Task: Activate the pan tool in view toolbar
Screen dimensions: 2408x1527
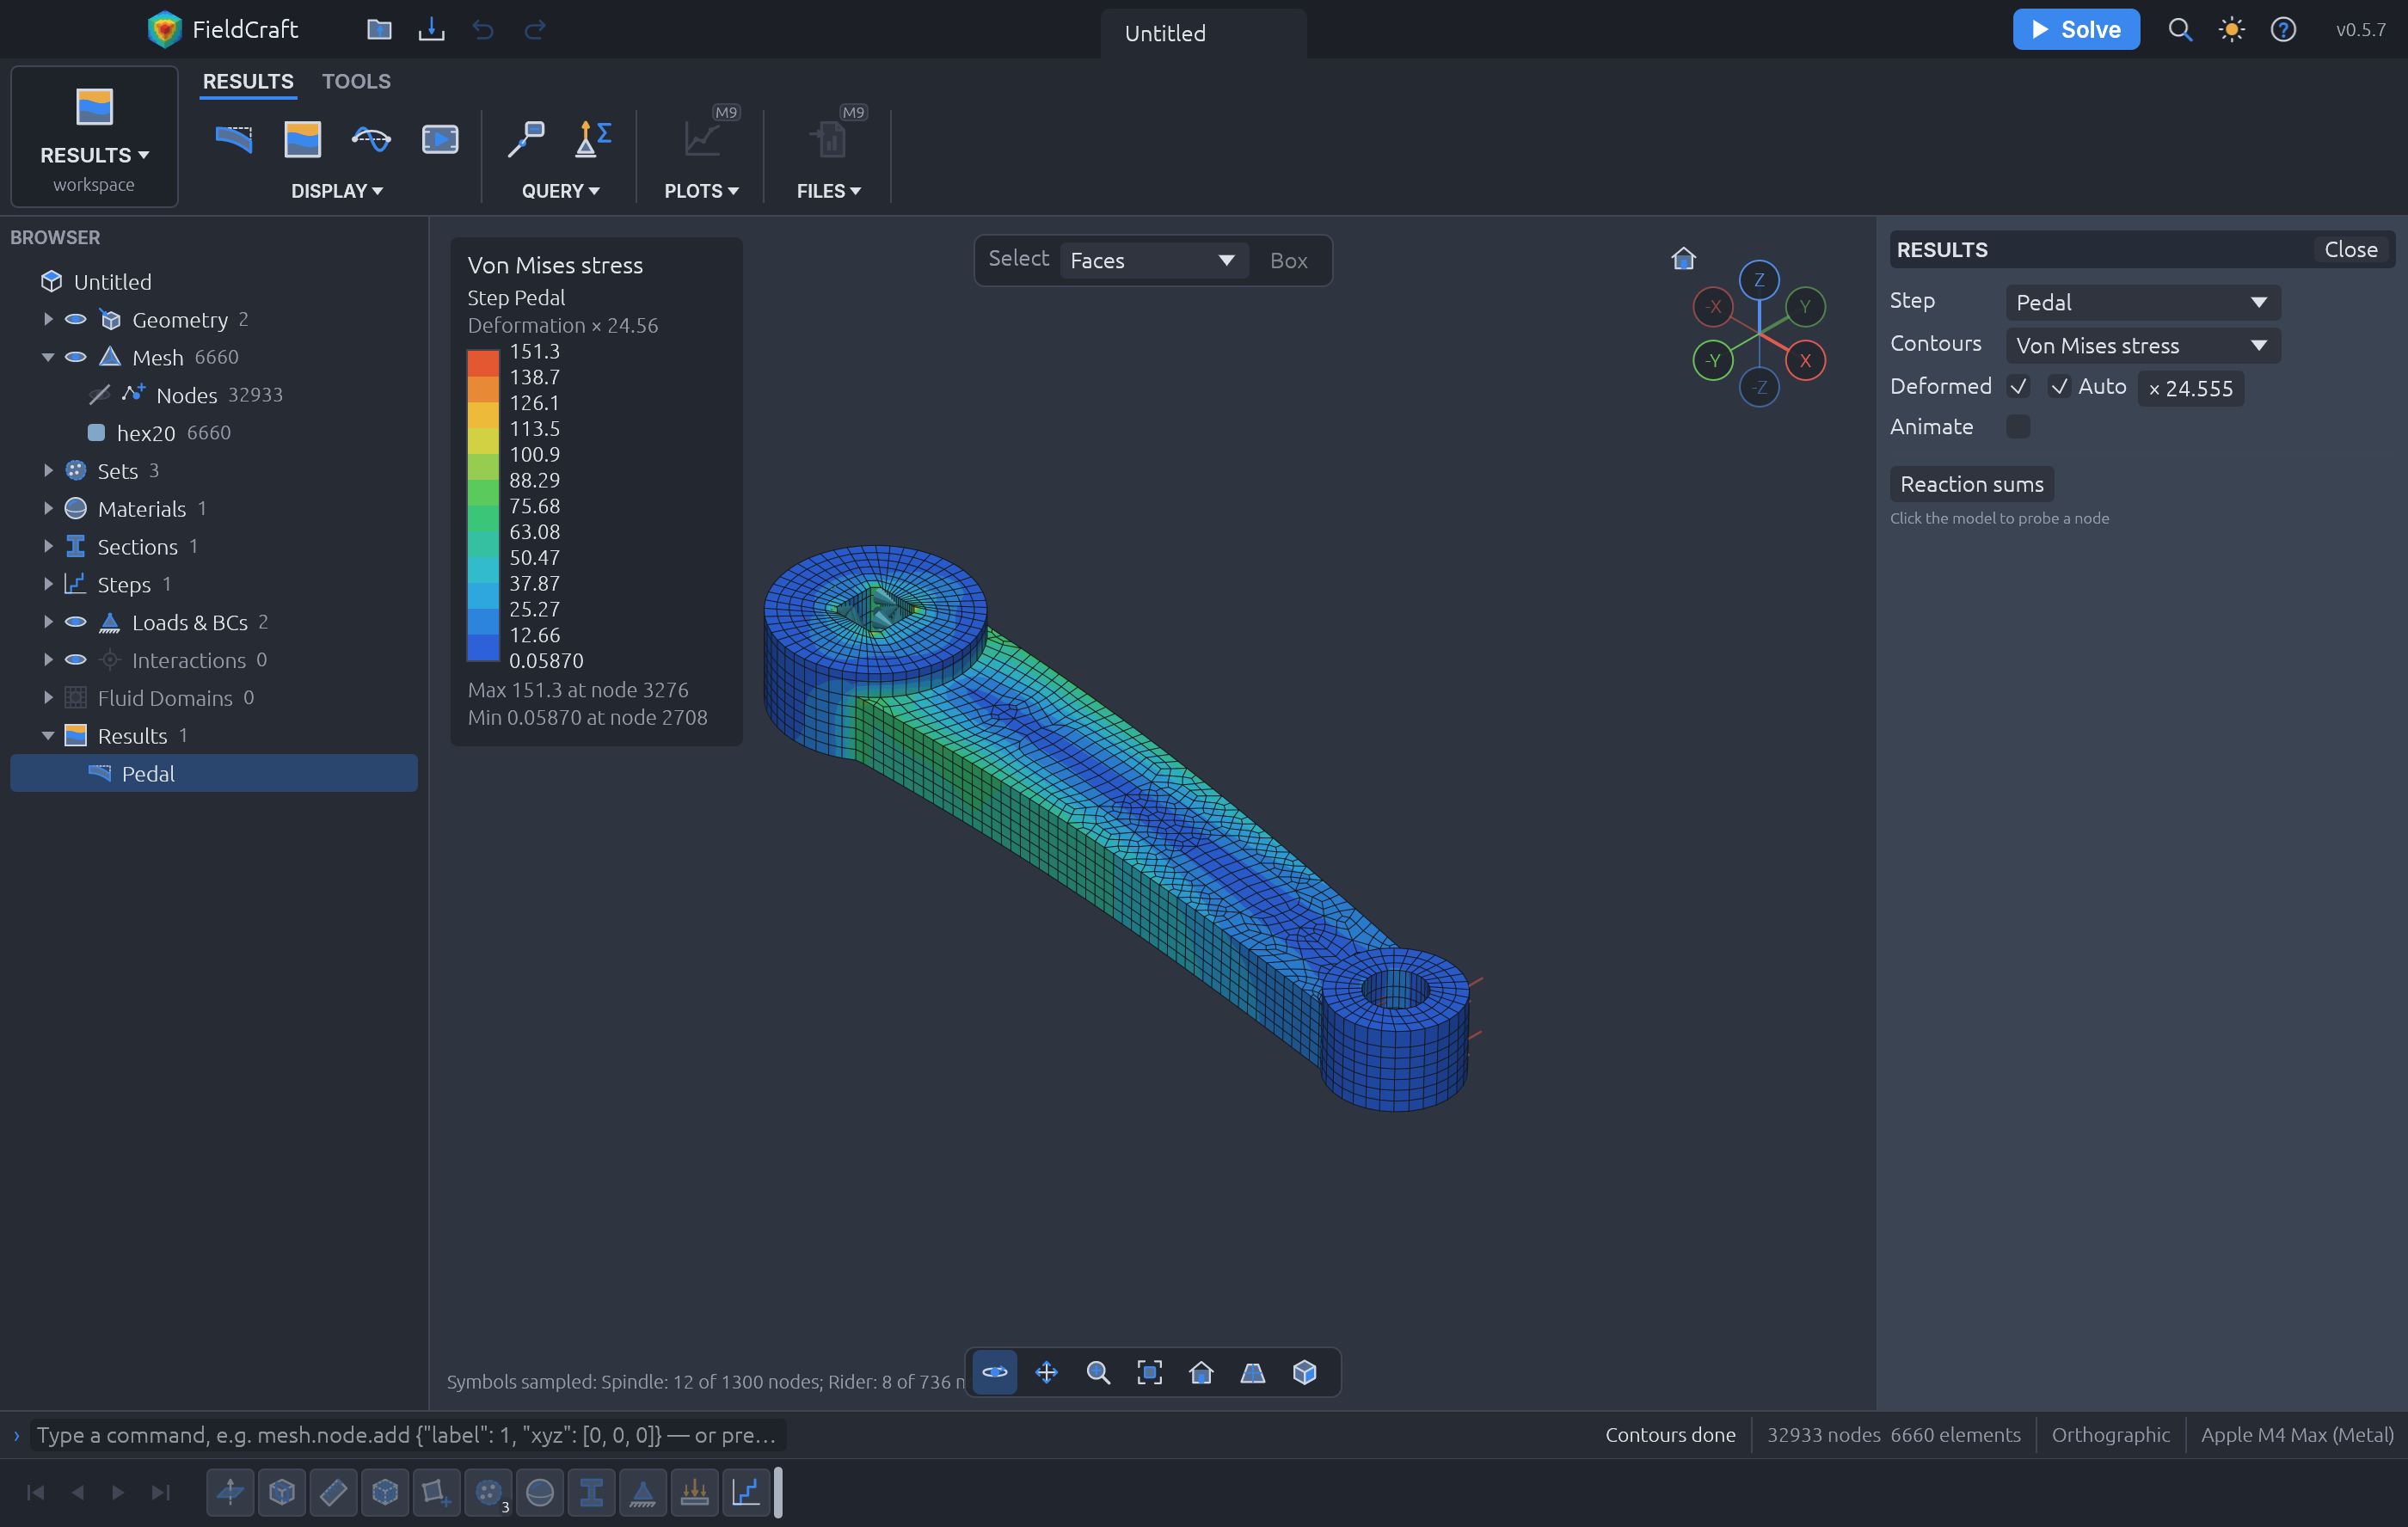Action: pyautogui.click(x=1046, y=1372)
